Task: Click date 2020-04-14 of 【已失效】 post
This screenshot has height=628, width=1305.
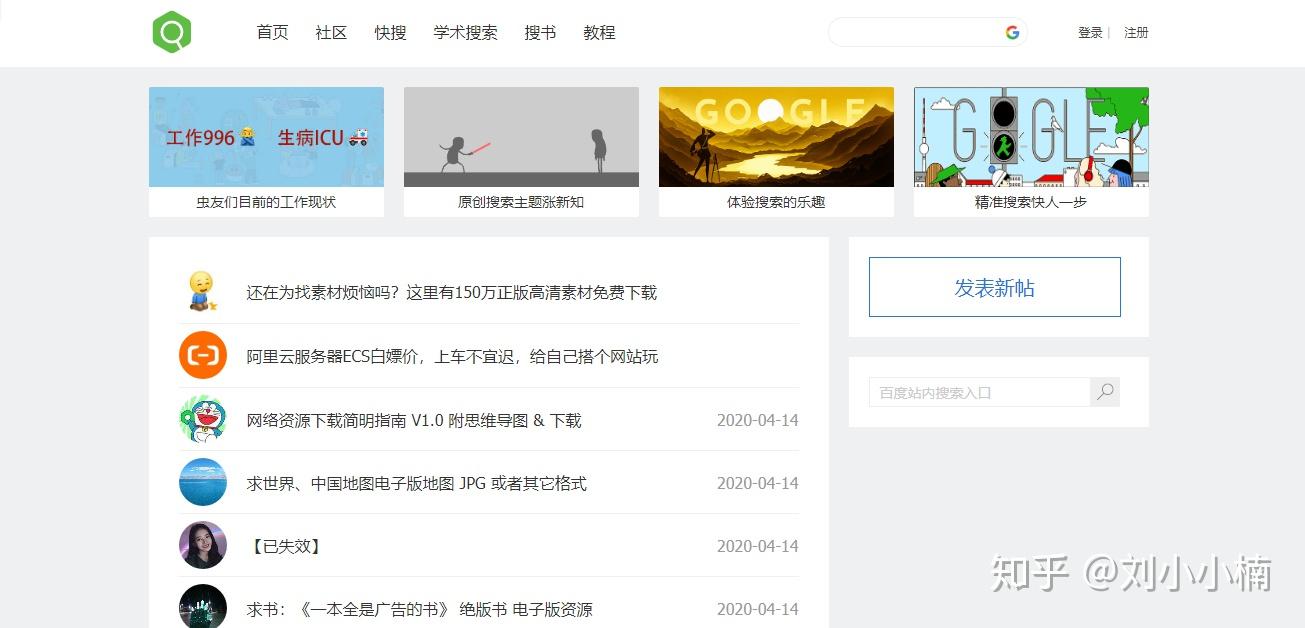Action: (758, 547)
